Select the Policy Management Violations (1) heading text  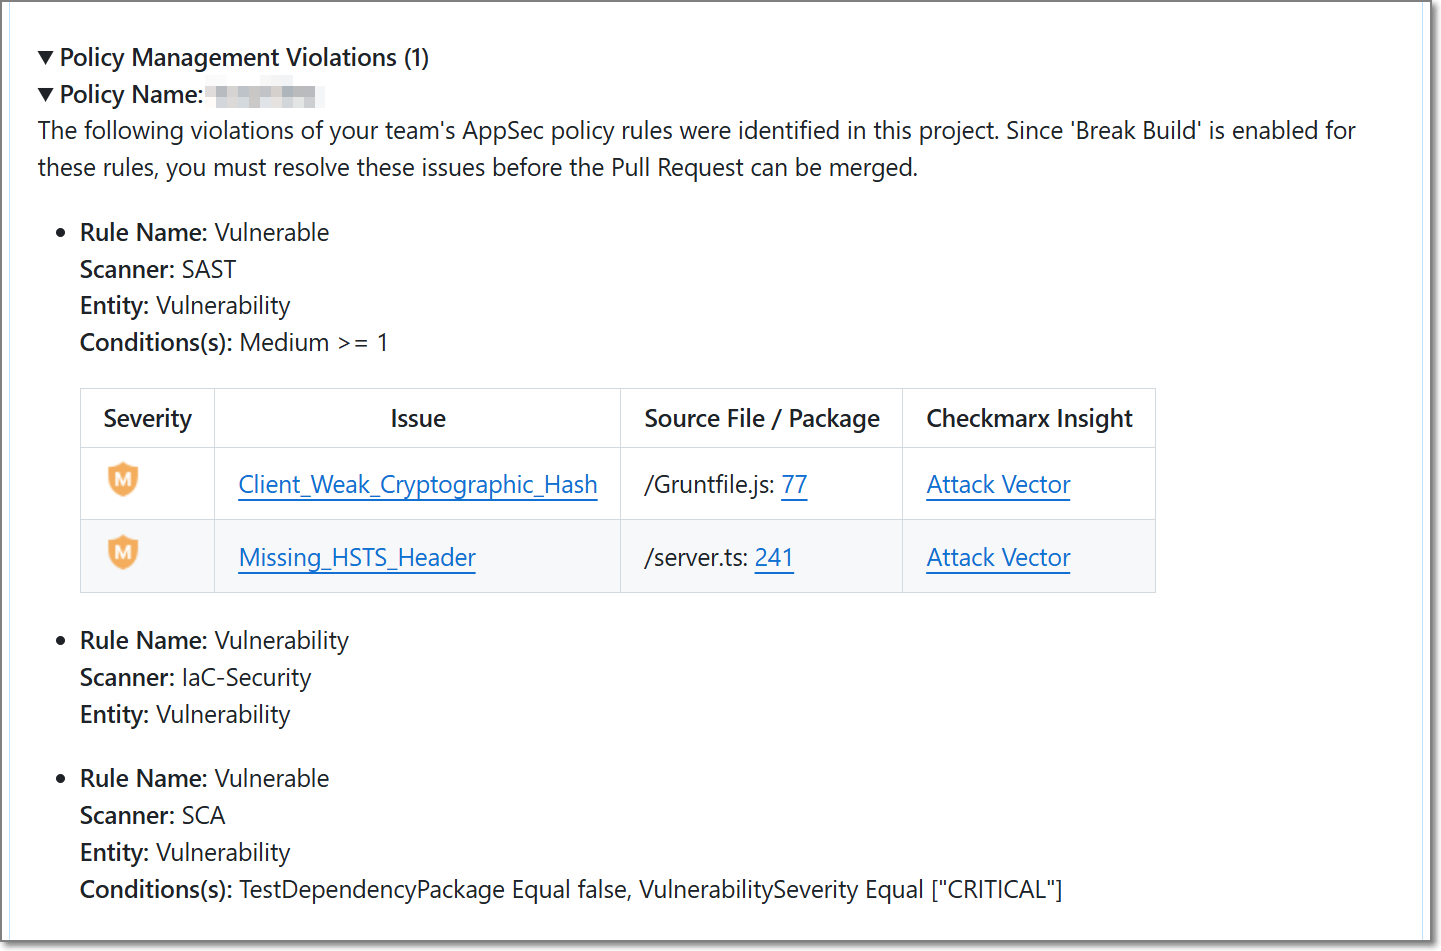244,58
